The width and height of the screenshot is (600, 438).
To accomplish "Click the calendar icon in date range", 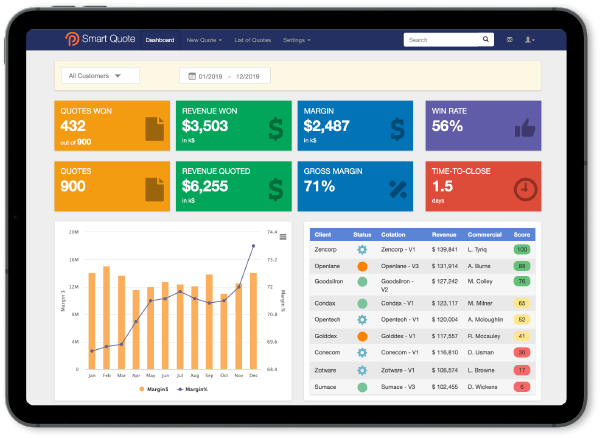I will pyautogui.click(x=192, y=77).
